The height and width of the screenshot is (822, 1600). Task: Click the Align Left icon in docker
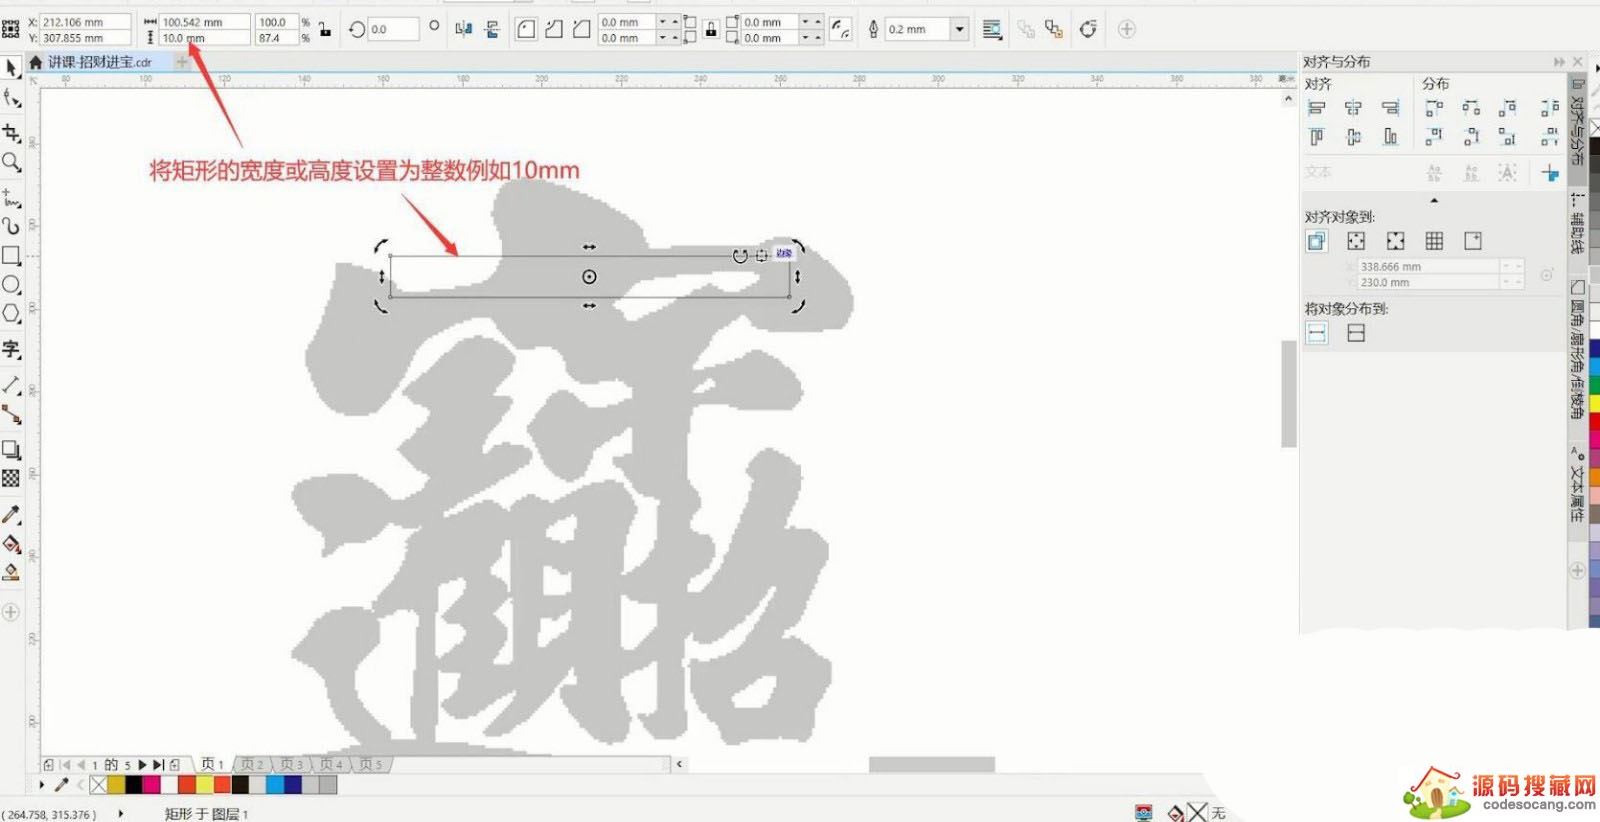tap(1317, 108)
